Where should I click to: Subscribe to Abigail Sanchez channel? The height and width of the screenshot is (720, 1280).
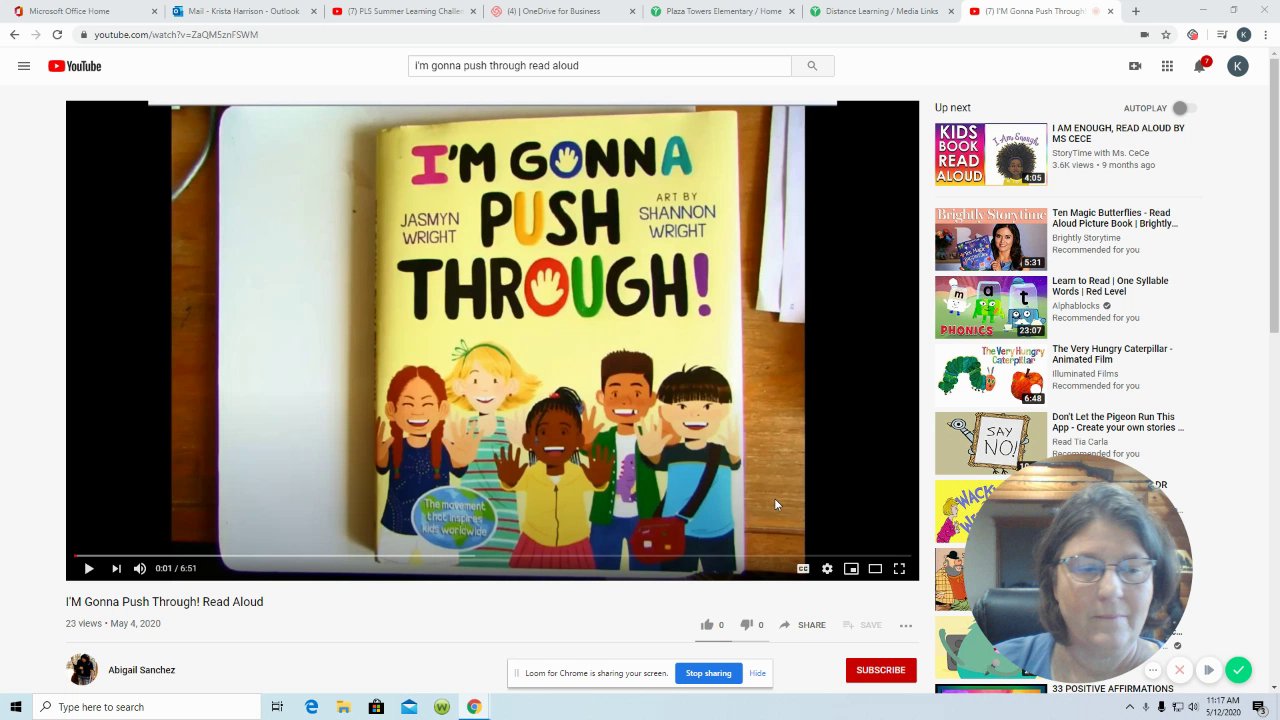click(x=881, y=670)
